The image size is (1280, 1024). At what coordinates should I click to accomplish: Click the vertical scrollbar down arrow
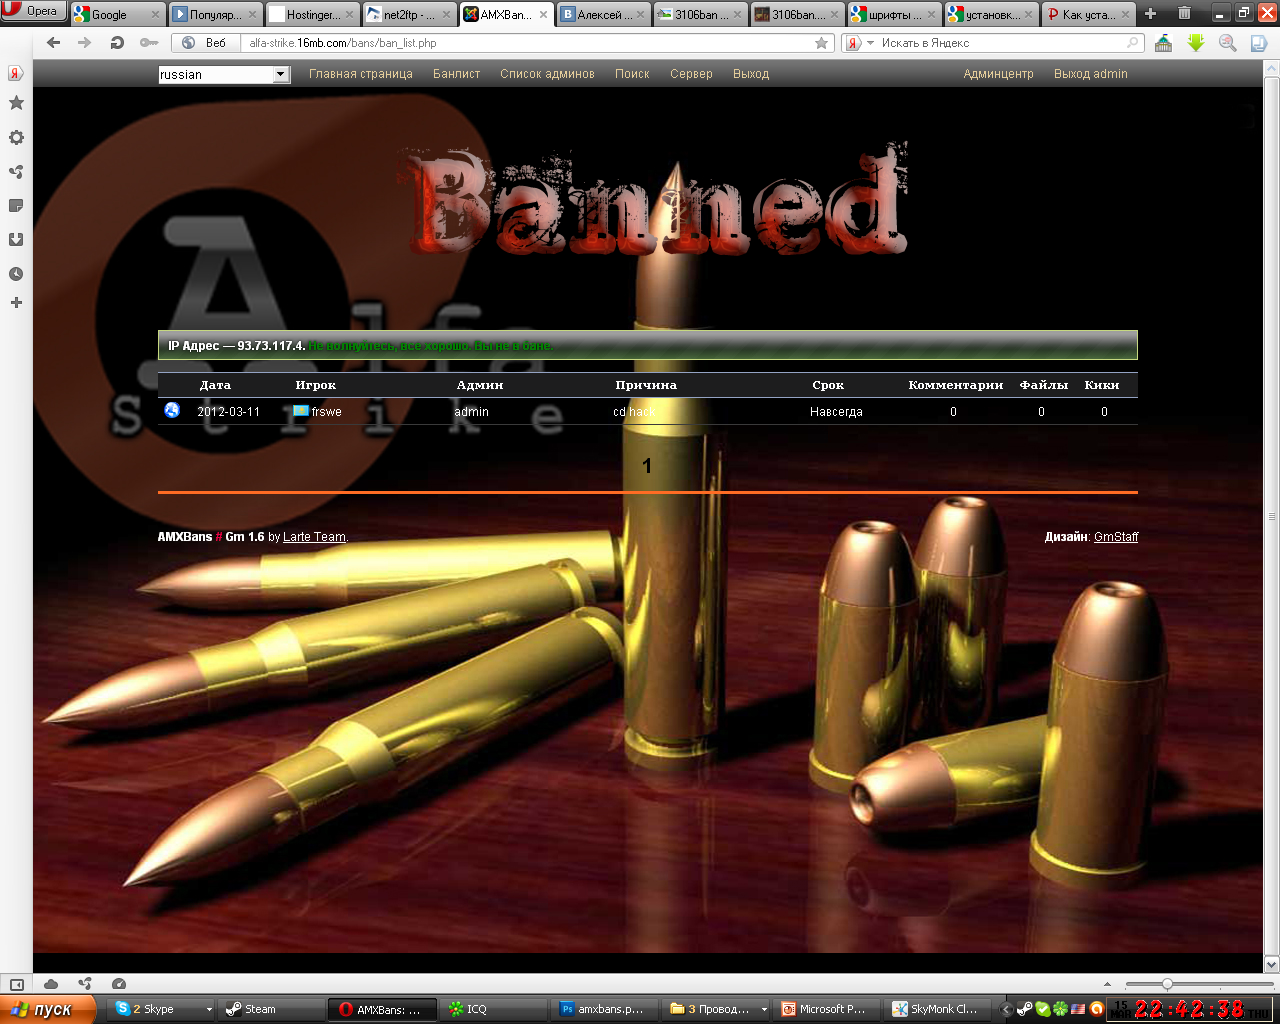pos(1272,965)
